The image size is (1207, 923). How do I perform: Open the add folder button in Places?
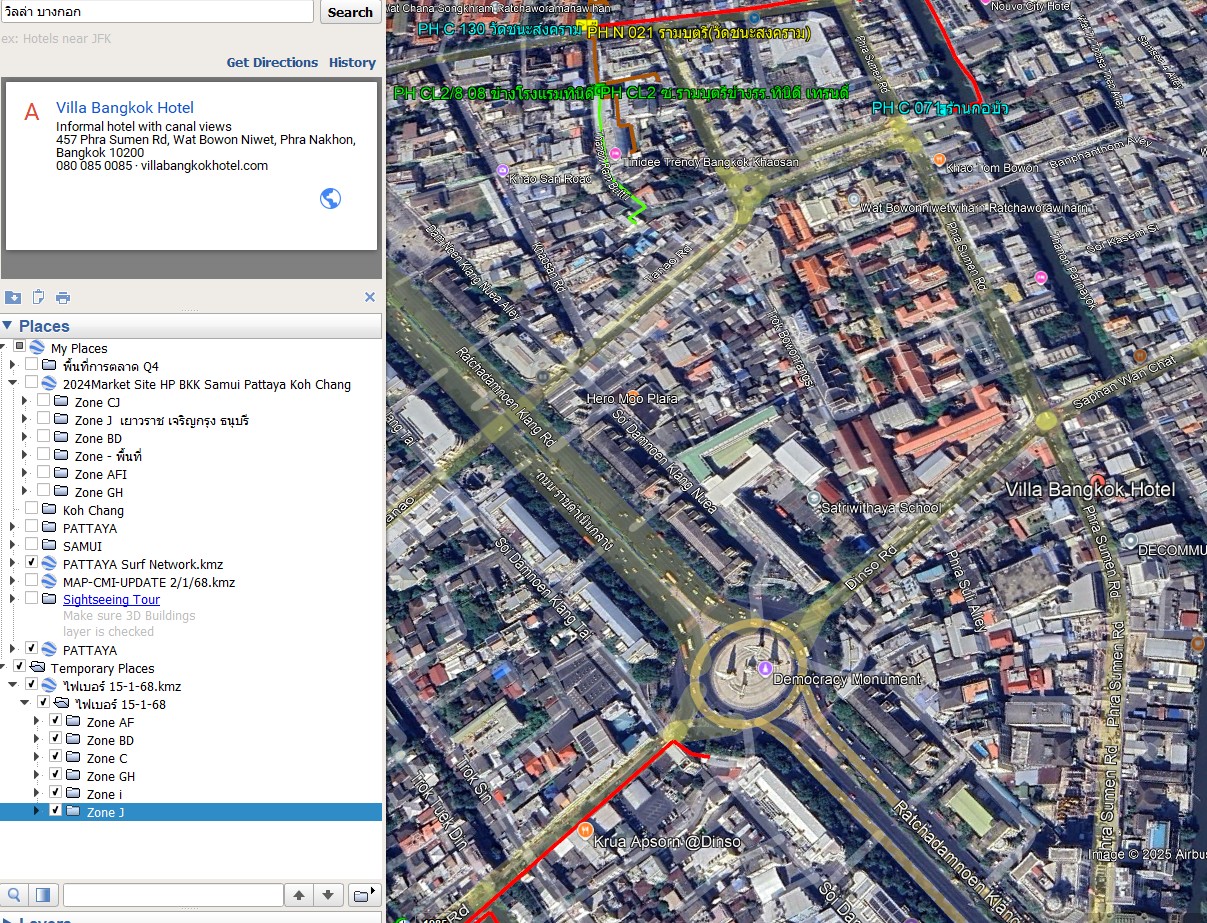(364, 894)
